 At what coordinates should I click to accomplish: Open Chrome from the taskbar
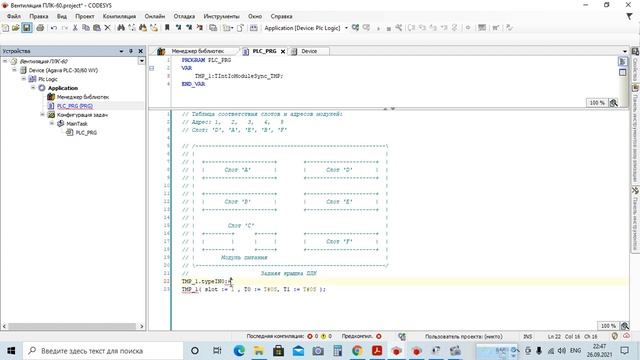(x=358, y=351)
